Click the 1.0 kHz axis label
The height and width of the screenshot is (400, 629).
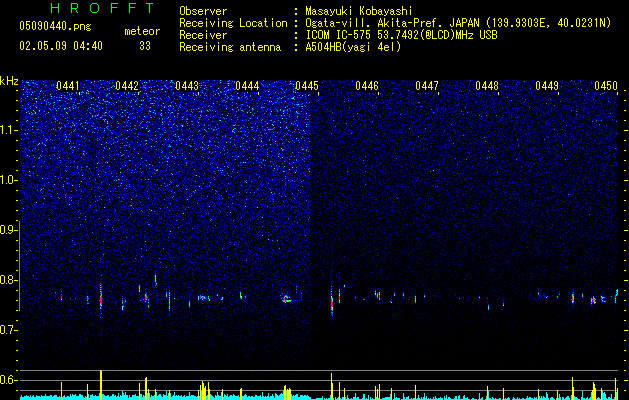pos(8,180)
